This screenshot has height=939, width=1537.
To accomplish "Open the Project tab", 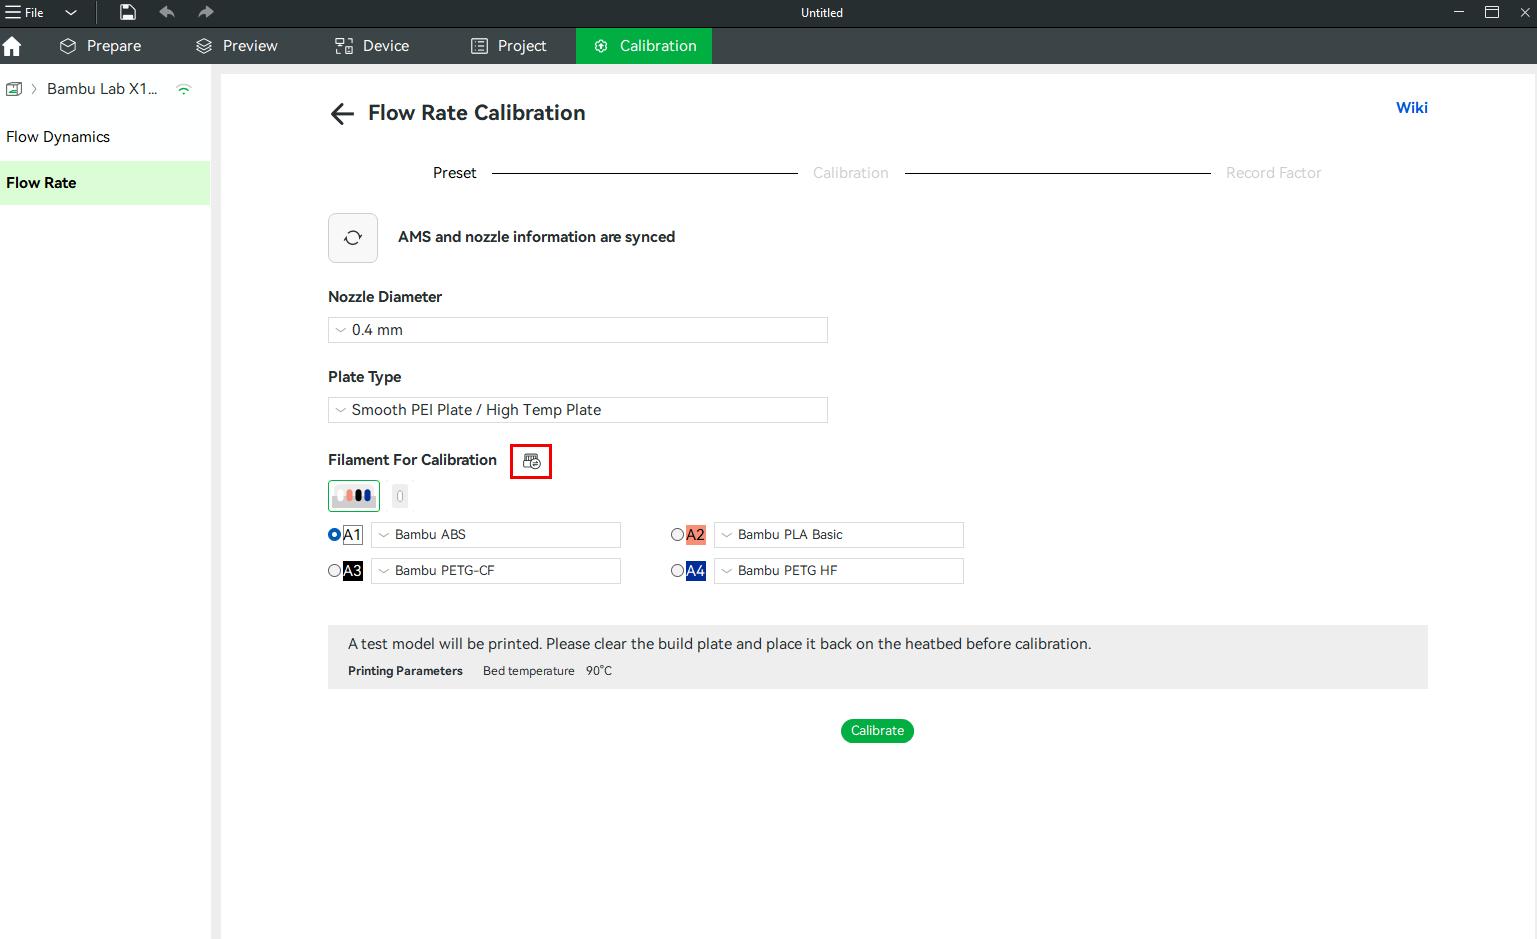I will pos(509,46).
